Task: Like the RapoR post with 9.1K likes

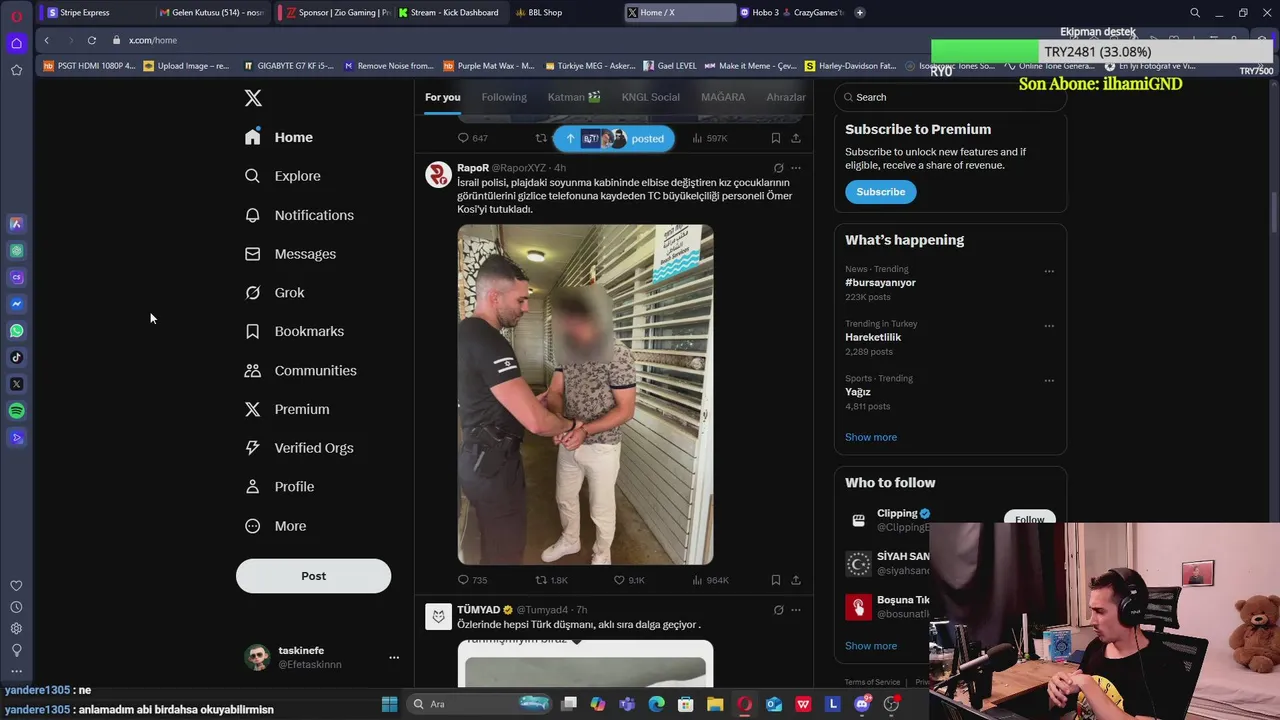Action: point(628,580)
